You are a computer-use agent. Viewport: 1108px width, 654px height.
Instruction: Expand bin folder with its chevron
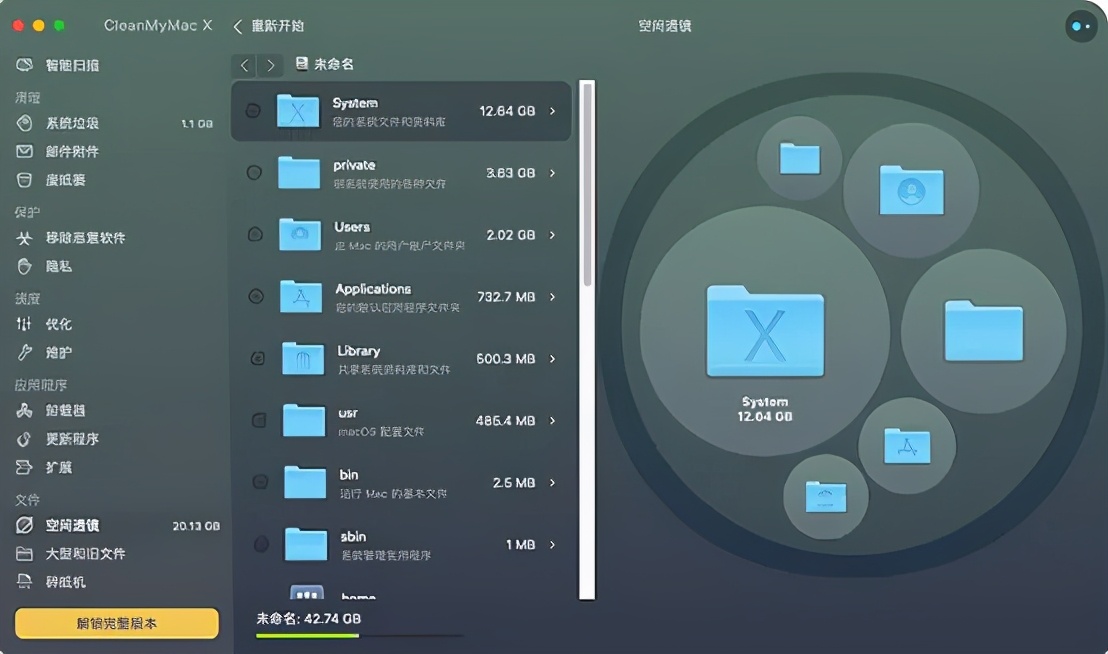pyautogui.click(x=553, y=482)
